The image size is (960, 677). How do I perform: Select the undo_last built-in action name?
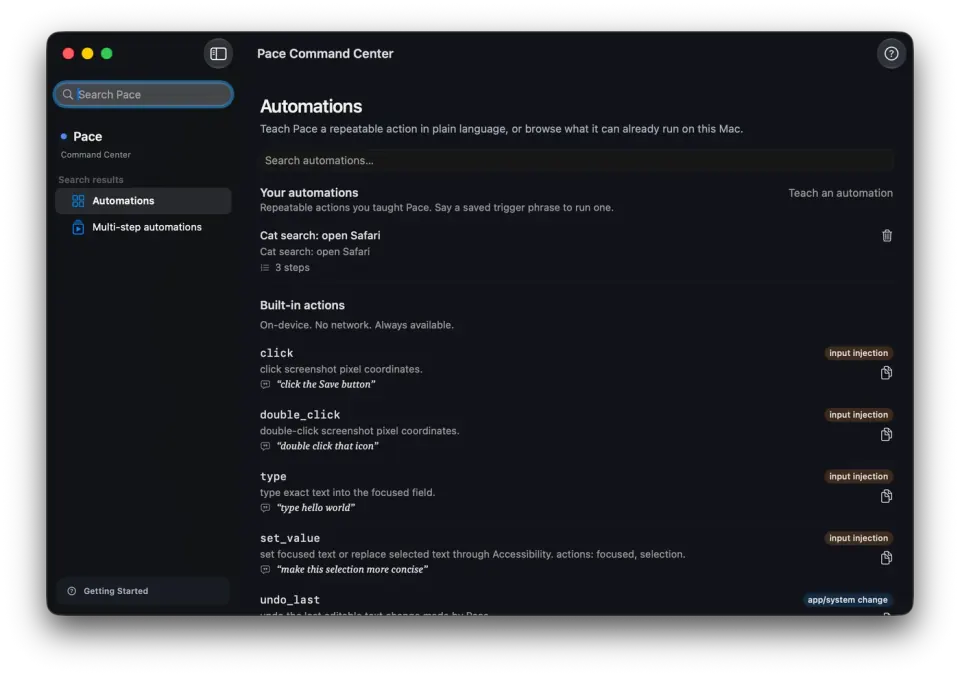click(290, 600)
